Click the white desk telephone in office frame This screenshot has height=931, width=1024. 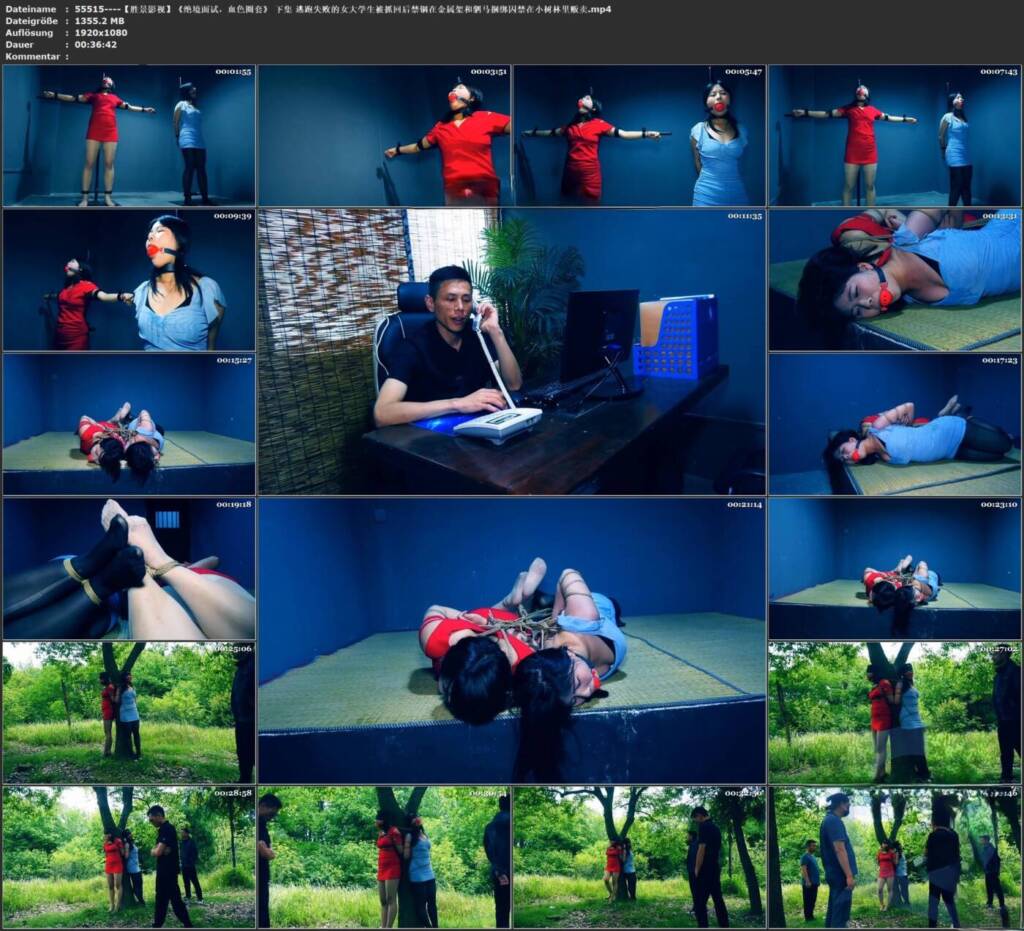pyautogui.click(x=497, y=424)
